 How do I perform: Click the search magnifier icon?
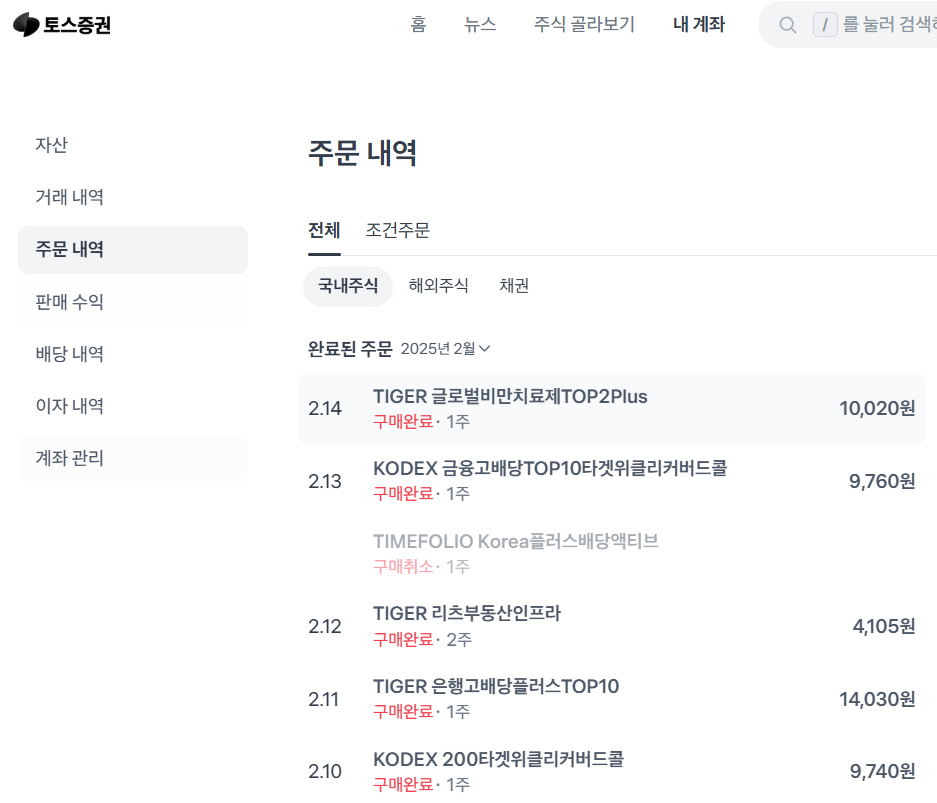(788, 25)
